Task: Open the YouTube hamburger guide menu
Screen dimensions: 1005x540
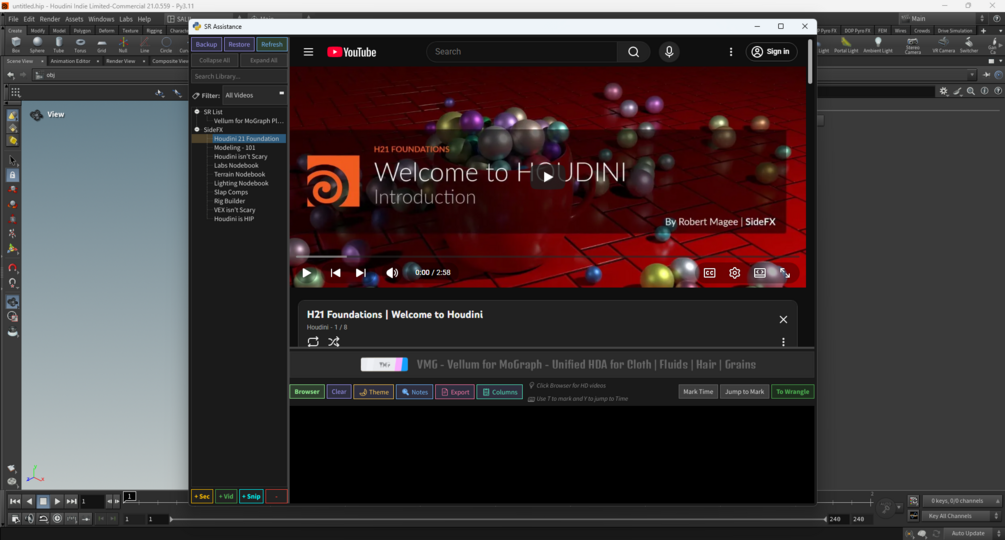Action: click(308, 52)
